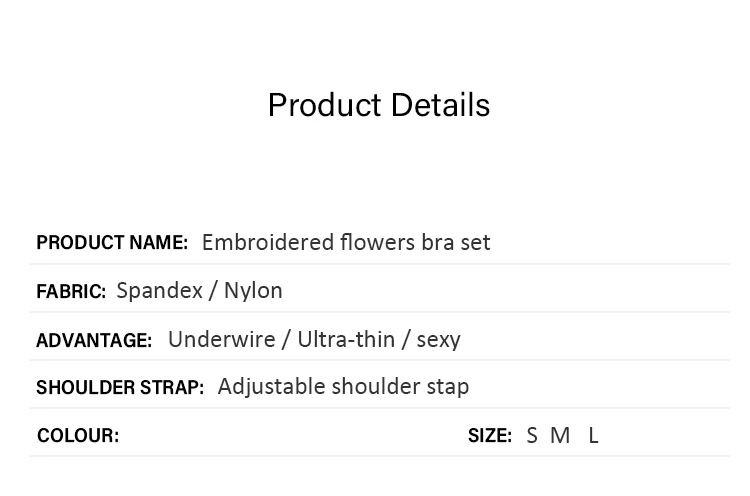The width and height of the screenshot is (750, 496).
Task: Click the COLOUR label
Action: click(78, 436)
